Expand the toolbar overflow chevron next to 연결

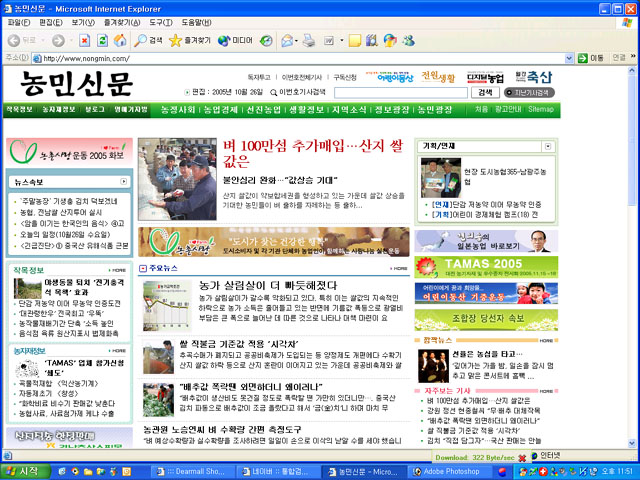click(x=633, y=56)
